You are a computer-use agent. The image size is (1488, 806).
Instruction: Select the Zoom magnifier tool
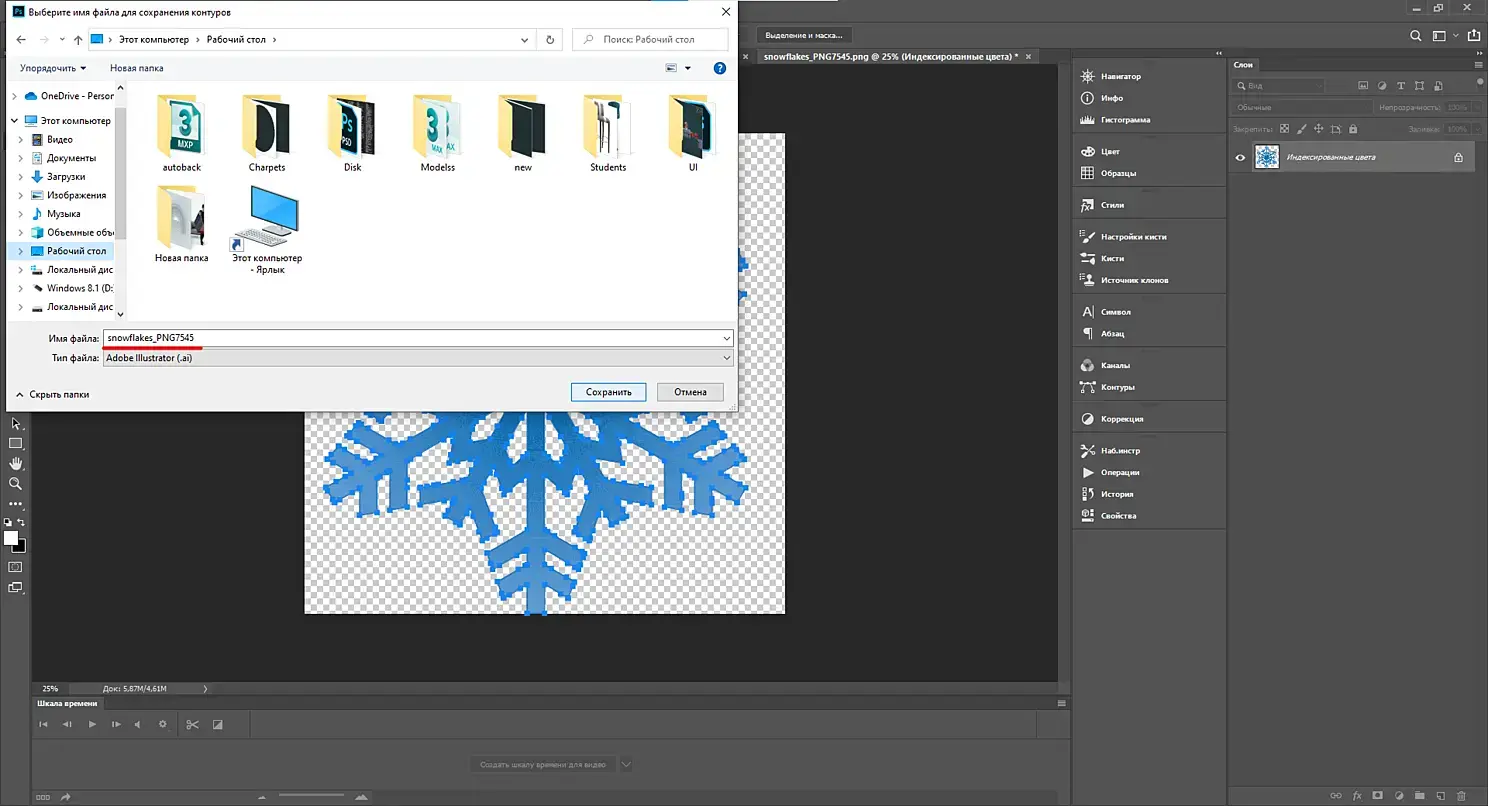(x=15, y=483)
